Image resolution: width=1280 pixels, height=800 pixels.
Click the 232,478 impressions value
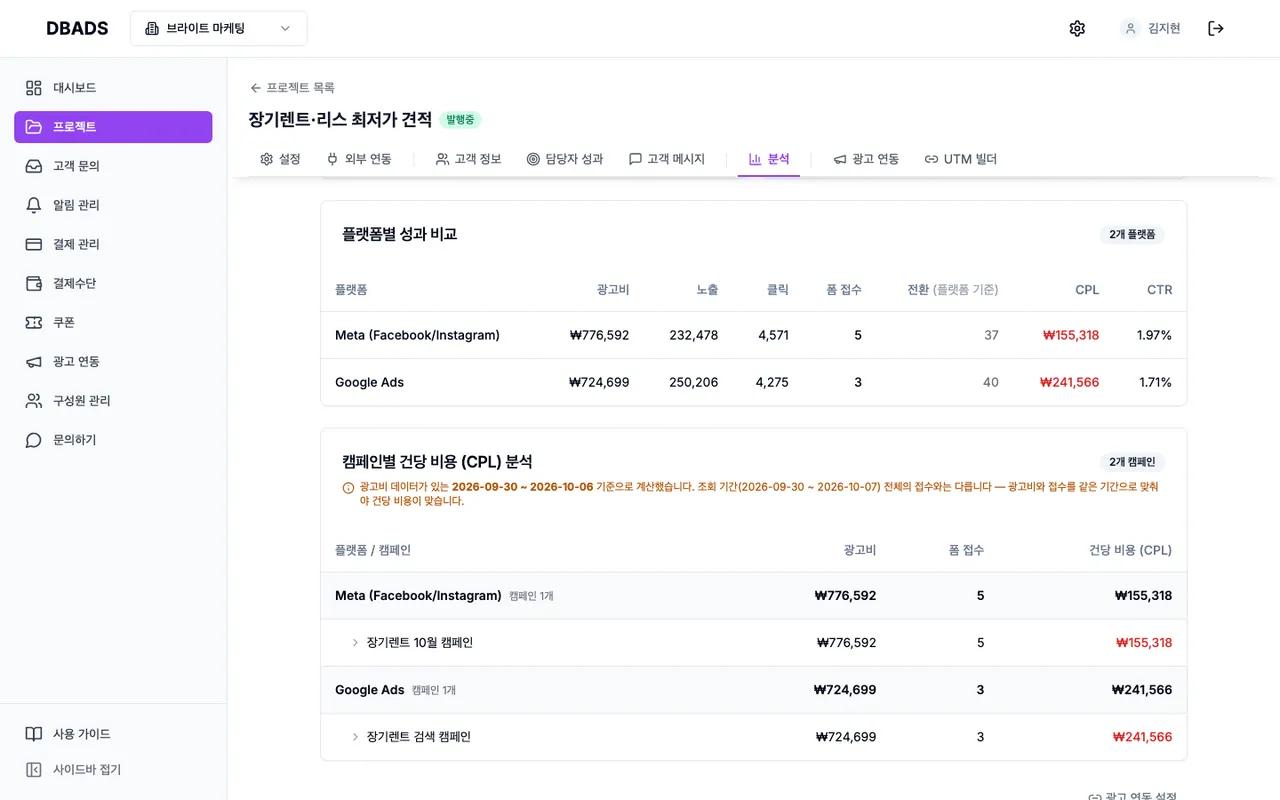click(x=694, y=335)
